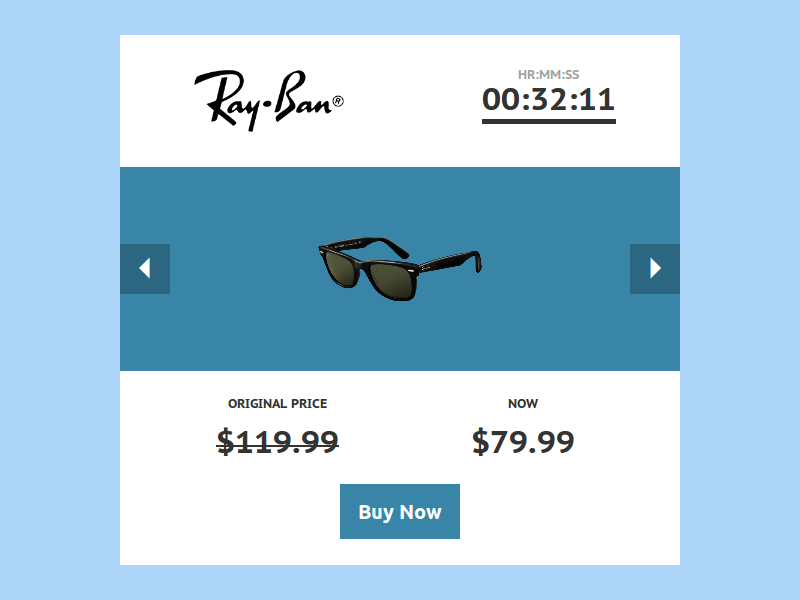Image resolution: width=800 pixels, height=600 pixels.
Task: Click the left lens of the sunglasses
Action: pyautogui.click(x=342, y=265)
